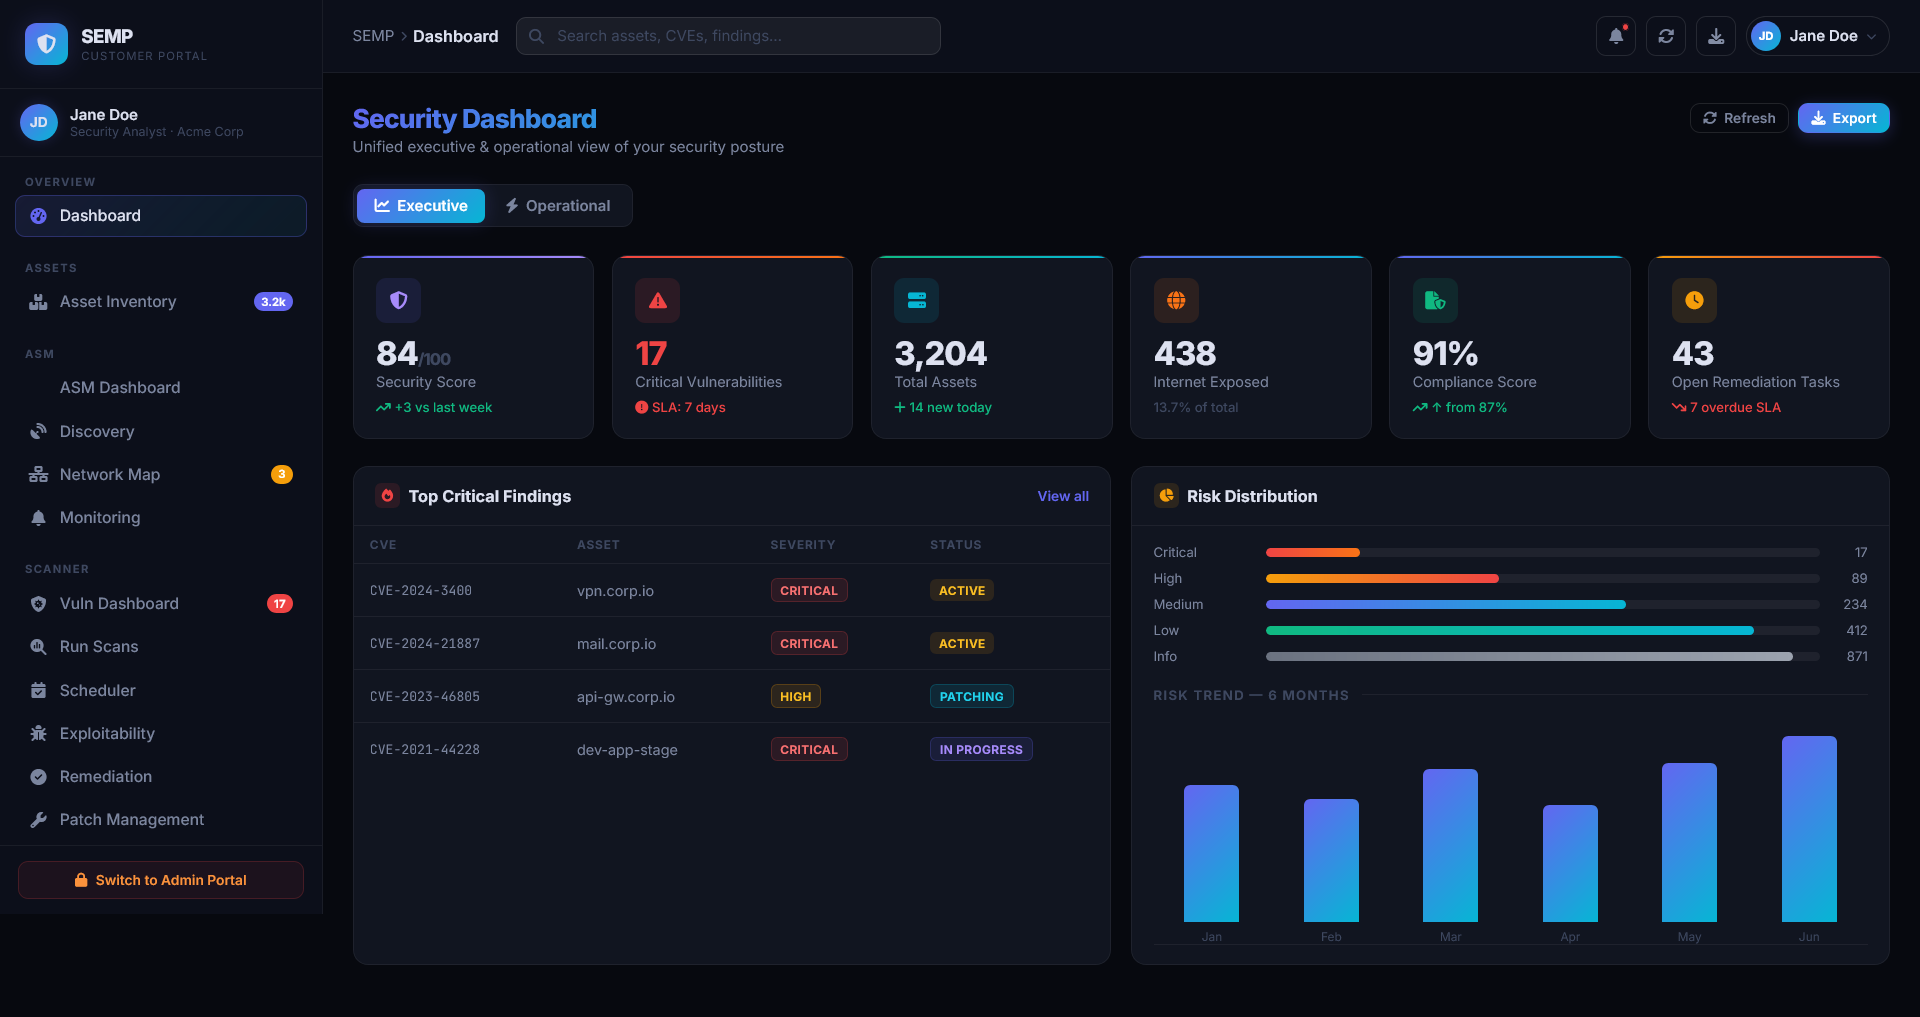The image size is (1920, 1017).
Task: Click the High risk distribution bar
Action: 1543,579
